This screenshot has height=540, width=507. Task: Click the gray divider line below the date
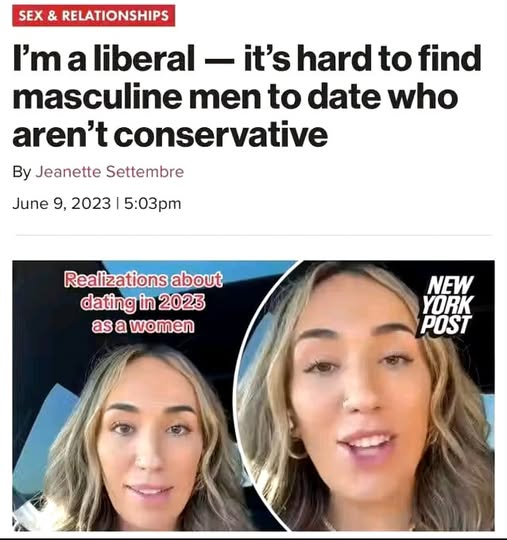[254, 235]
